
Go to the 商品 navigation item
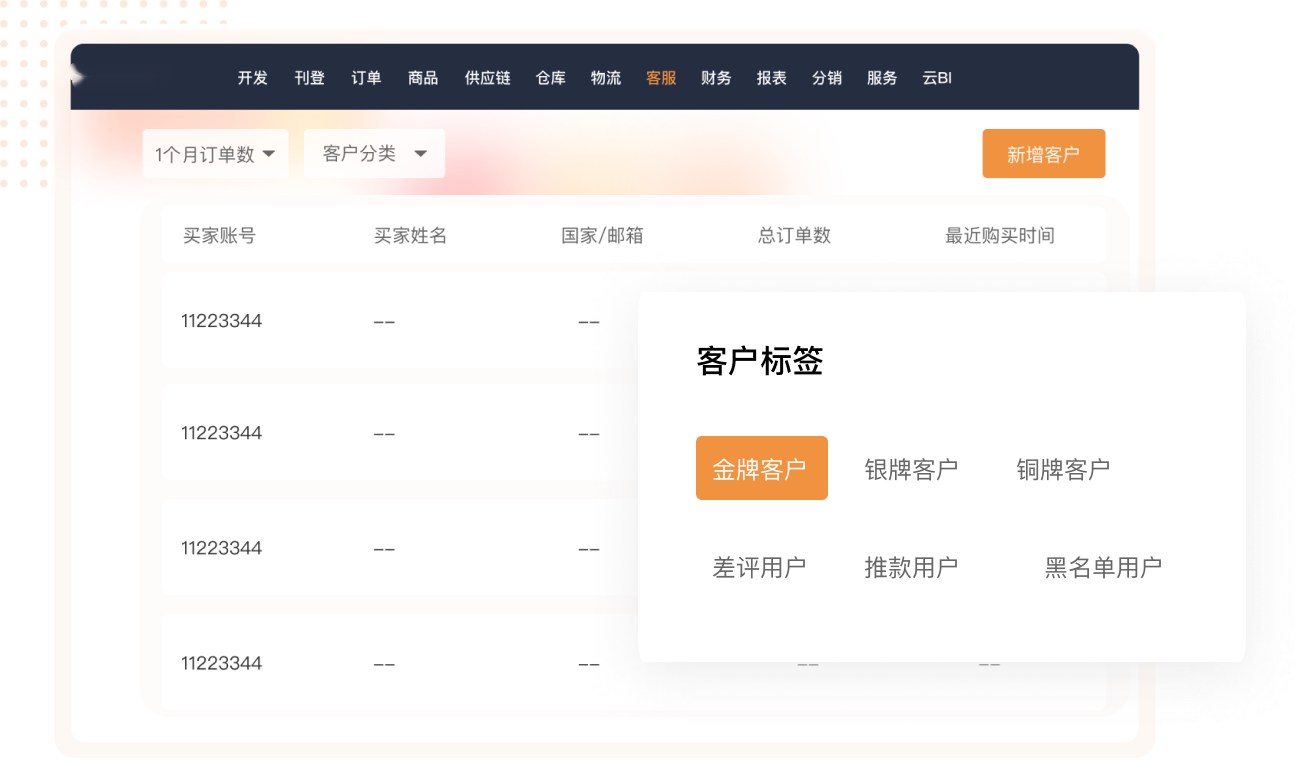(x=423, y=78)
